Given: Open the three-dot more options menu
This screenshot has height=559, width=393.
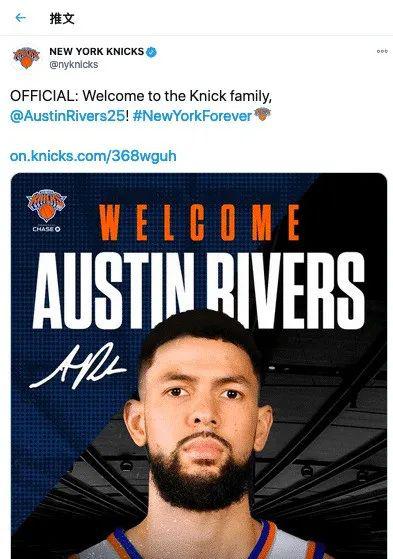Looking at the screenshot, I should [x=382, y=51].
